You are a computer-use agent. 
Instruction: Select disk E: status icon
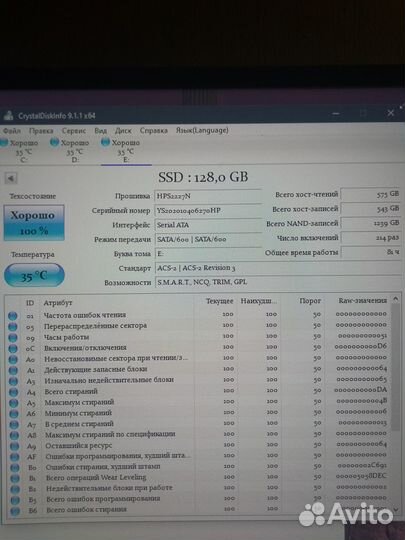105,142
